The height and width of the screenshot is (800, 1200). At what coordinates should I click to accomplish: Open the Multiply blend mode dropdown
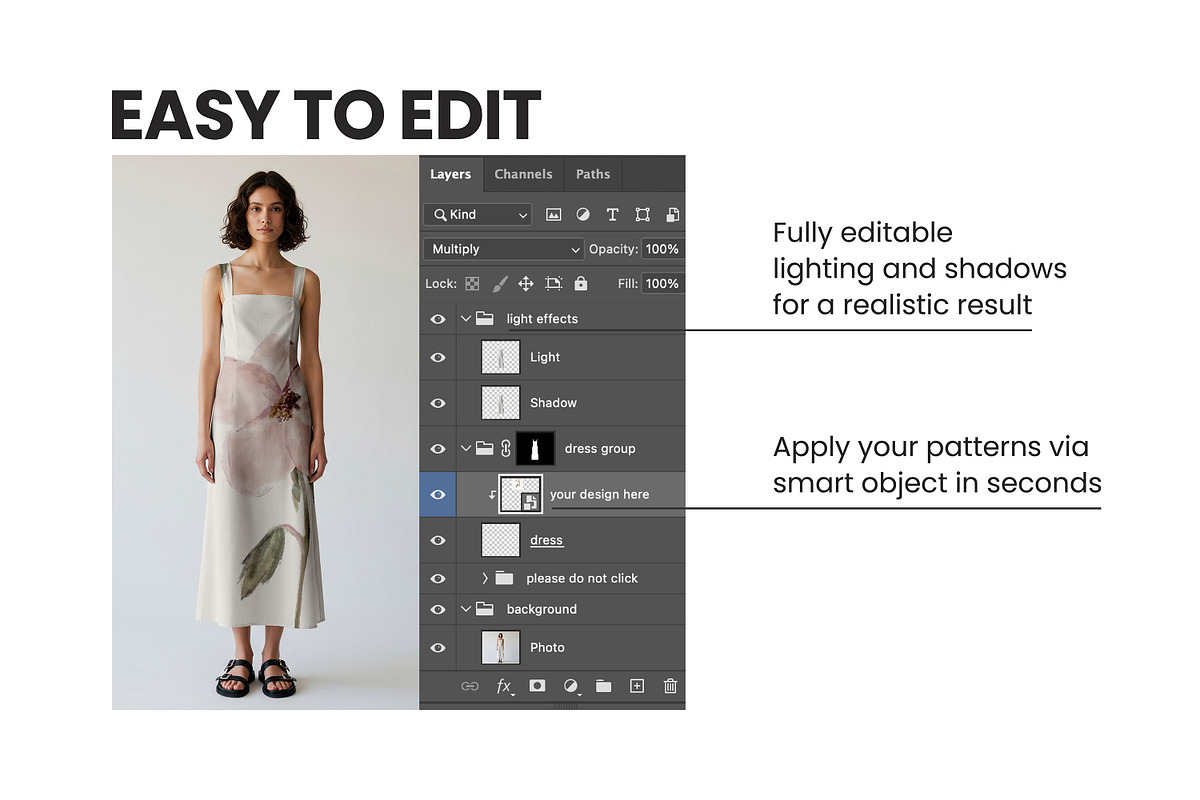pyautogui.click(x=503, y=249)
